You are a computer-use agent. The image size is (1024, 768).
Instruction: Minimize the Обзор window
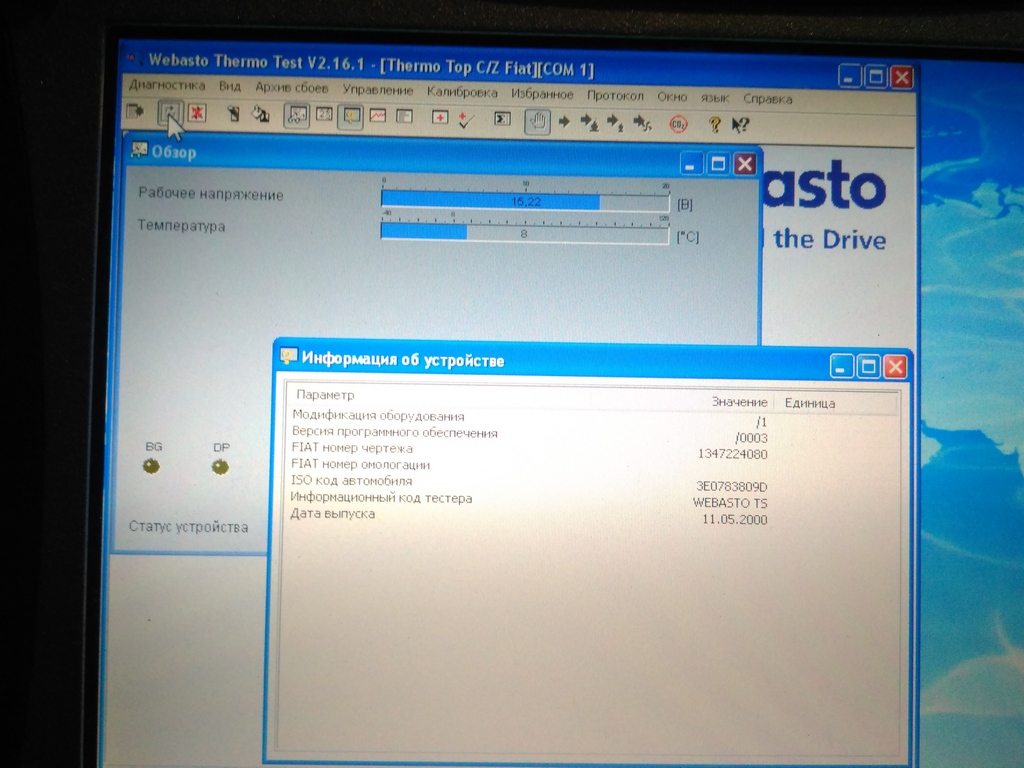pos(691,163)
